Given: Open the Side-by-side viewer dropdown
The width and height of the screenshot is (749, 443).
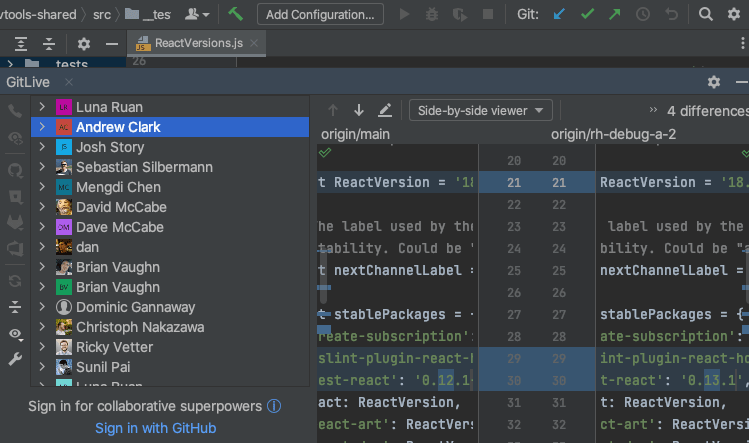Looking at the screenshot, I should (481, 110).
